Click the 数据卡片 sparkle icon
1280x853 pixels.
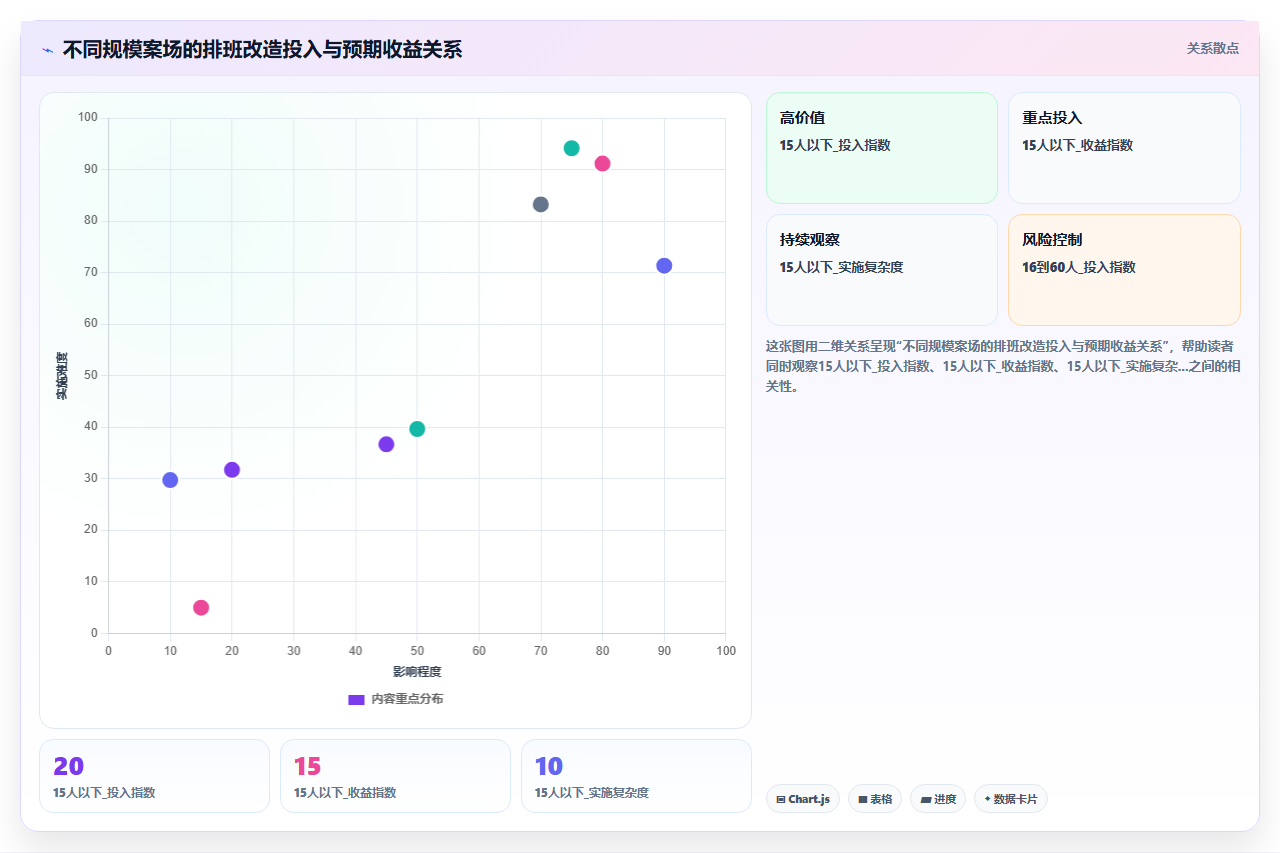[x=988, y=799]
